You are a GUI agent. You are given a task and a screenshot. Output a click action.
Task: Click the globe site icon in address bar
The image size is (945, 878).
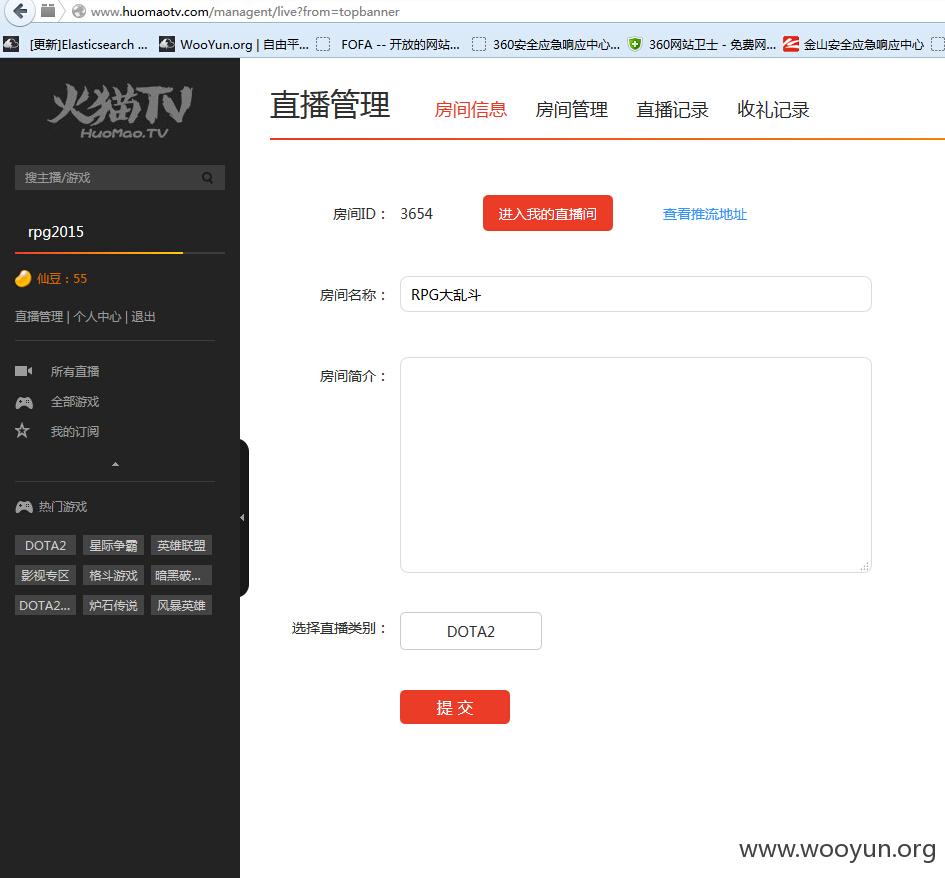[x=78, y=11]
